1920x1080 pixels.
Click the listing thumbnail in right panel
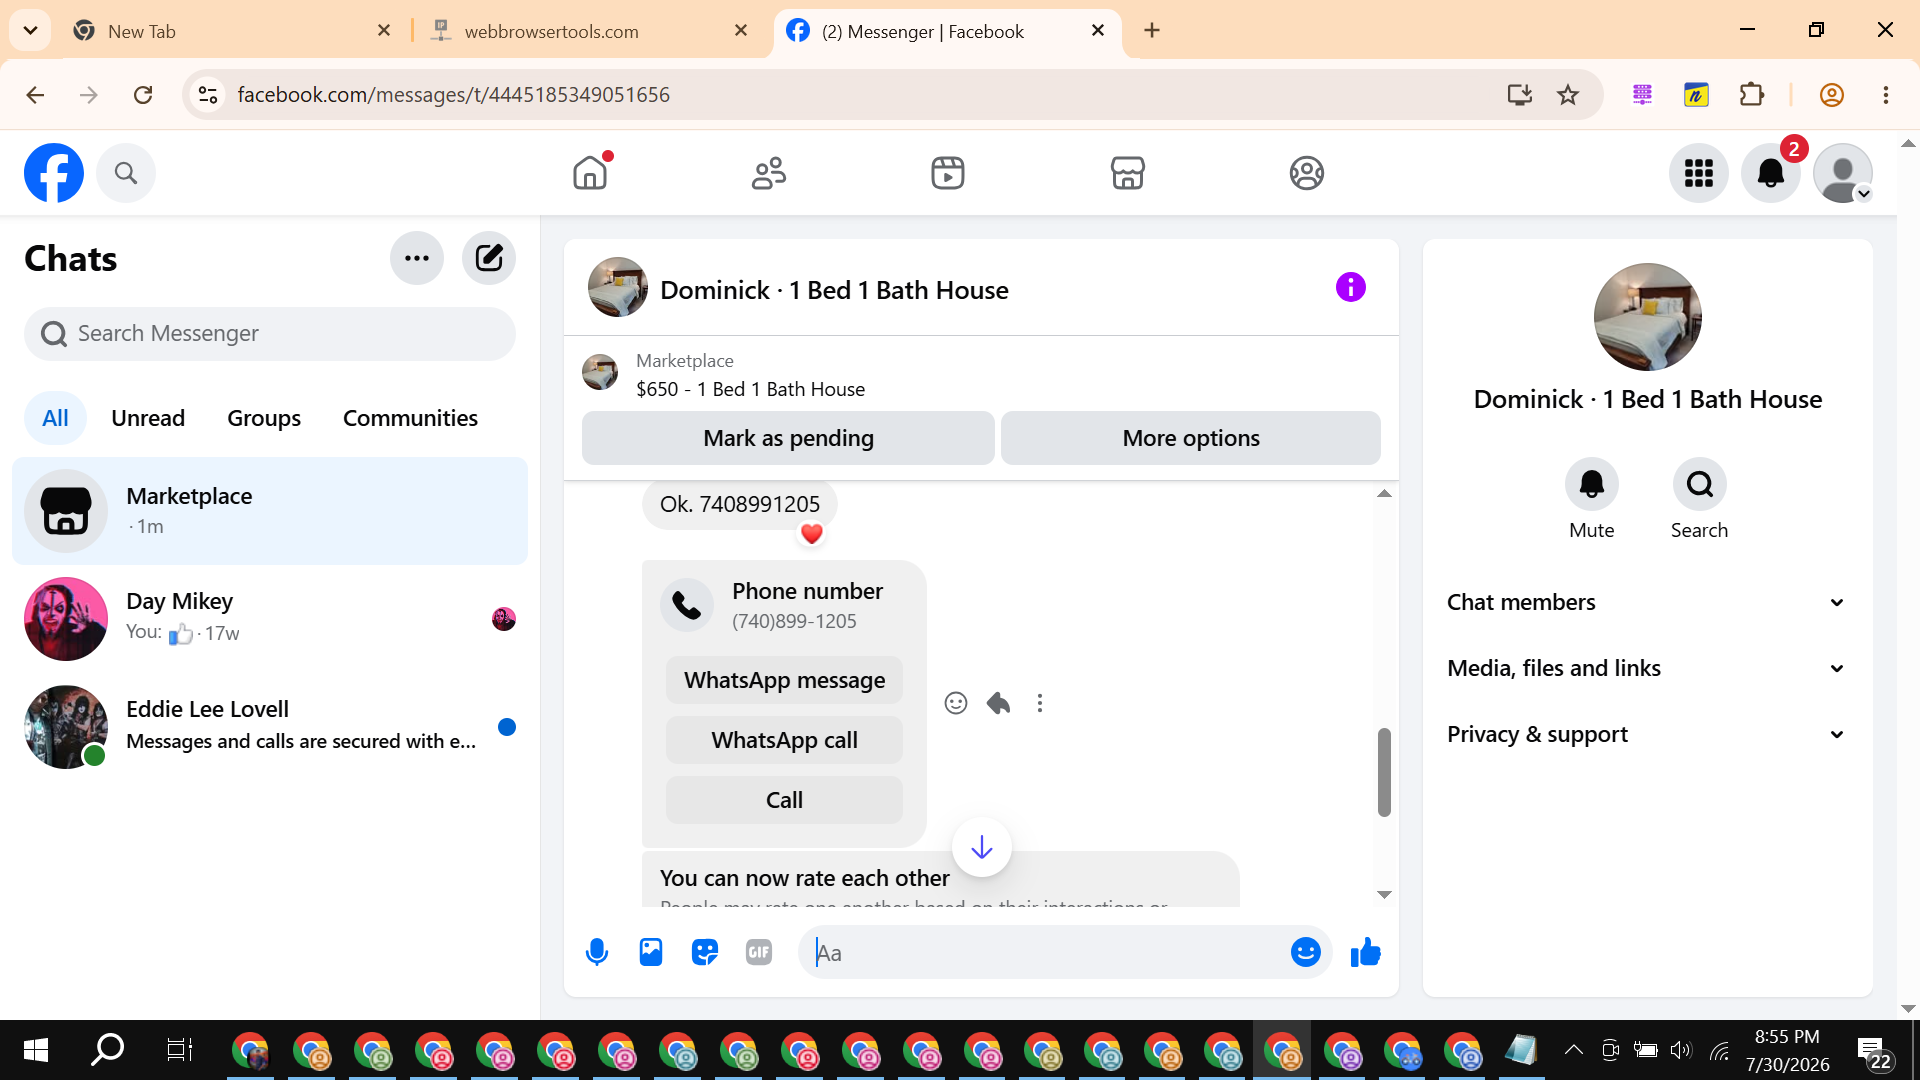tap(1647, 317)
